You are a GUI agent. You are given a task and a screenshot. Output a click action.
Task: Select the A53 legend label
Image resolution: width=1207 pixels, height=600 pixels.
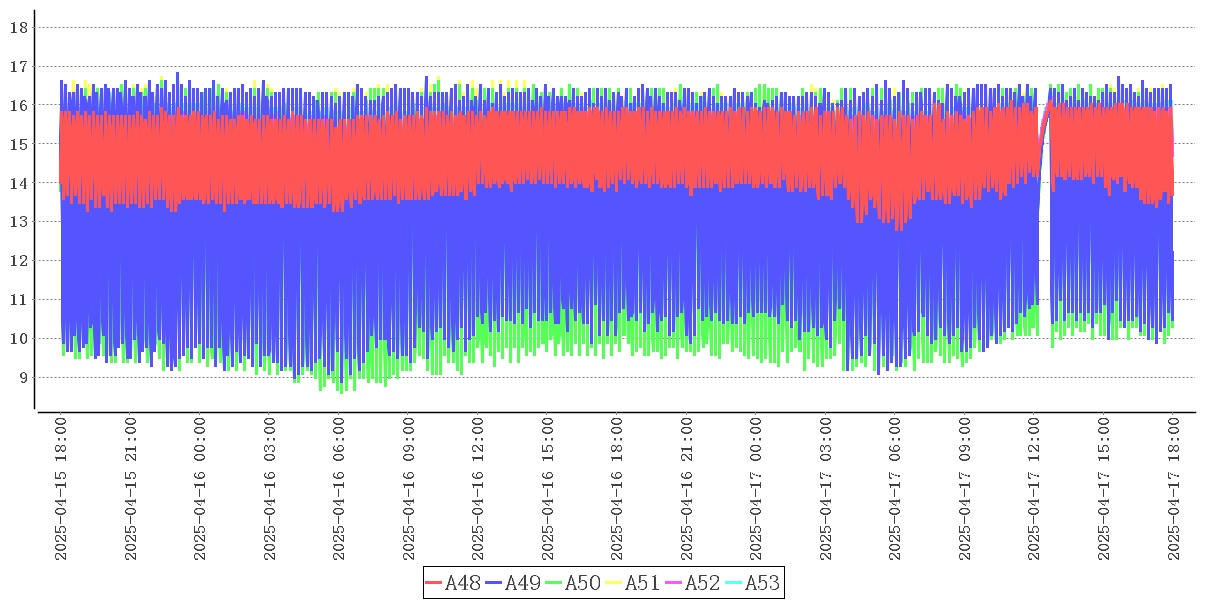pyautogui.click(x=762, y=583)
